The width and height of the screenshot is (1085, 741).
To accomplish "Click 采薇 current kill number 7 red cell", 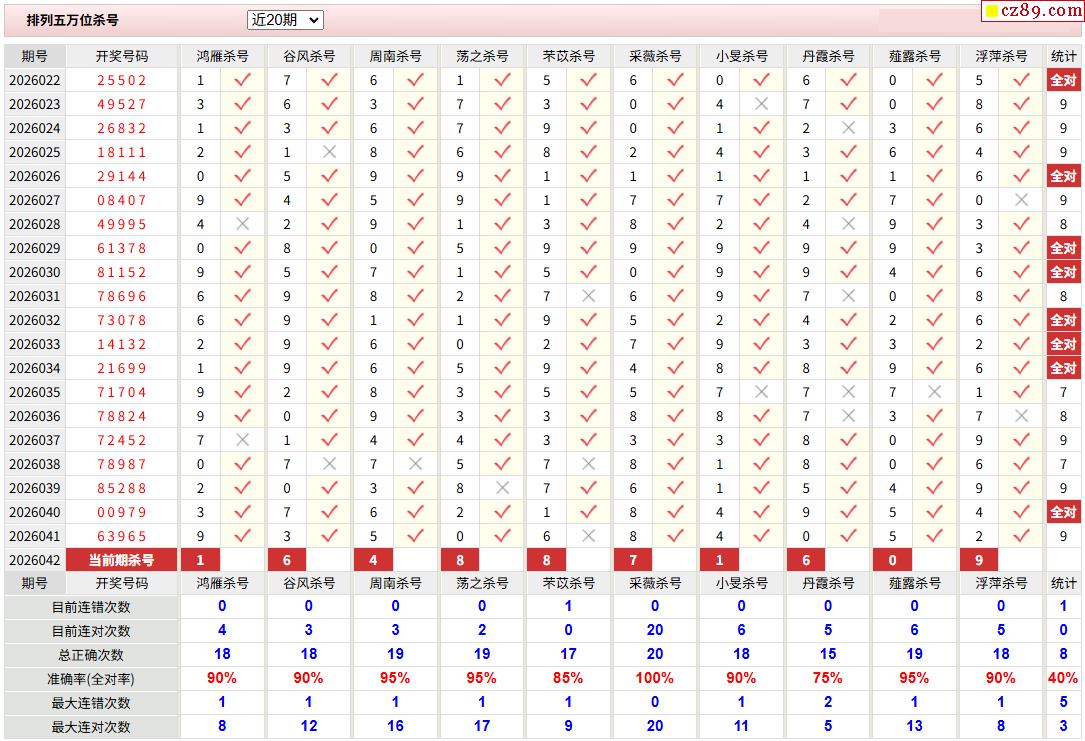I will 633,560.
